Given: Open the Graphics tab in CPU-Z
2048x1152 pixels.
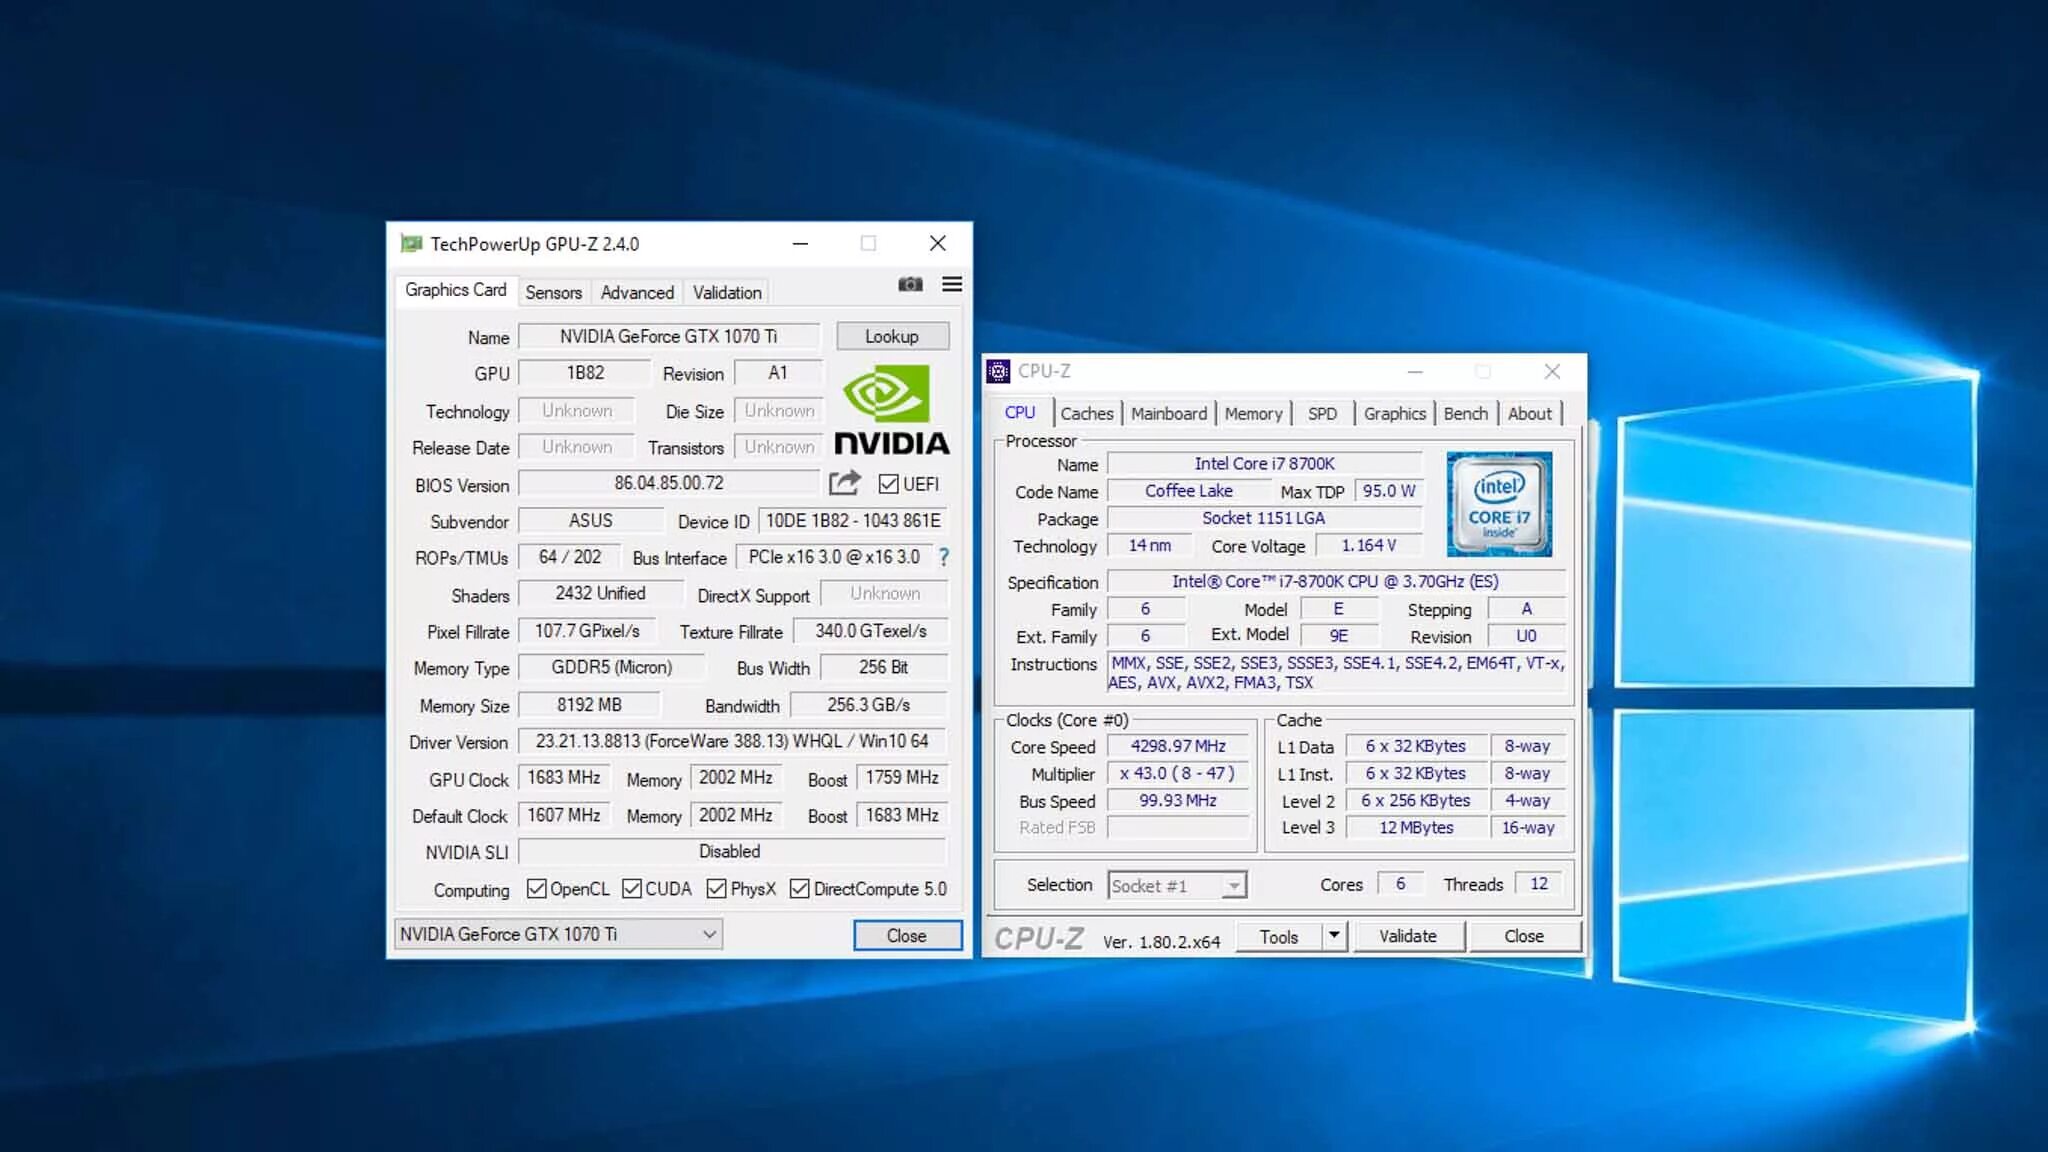Looking at the screenshot, I should [1394, 413].
